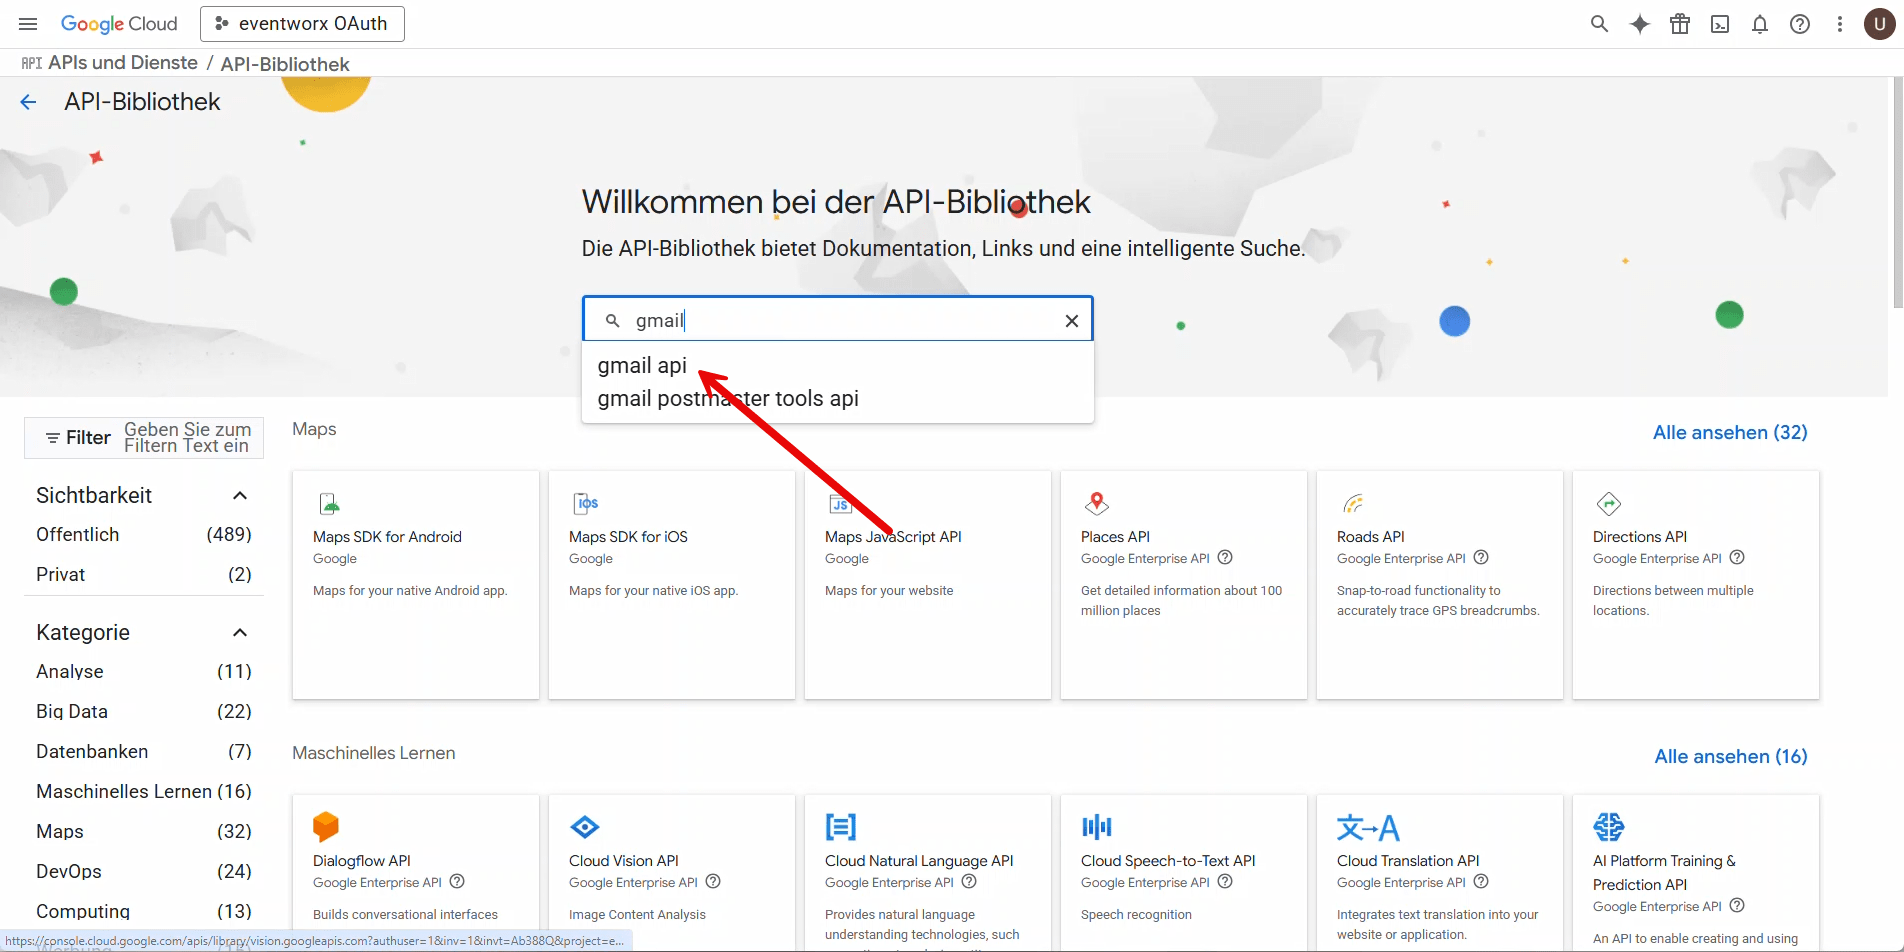This screenshot has width=1904, height=952.
Task: Filter by Analyse category
Action: (x=144, y=672)
